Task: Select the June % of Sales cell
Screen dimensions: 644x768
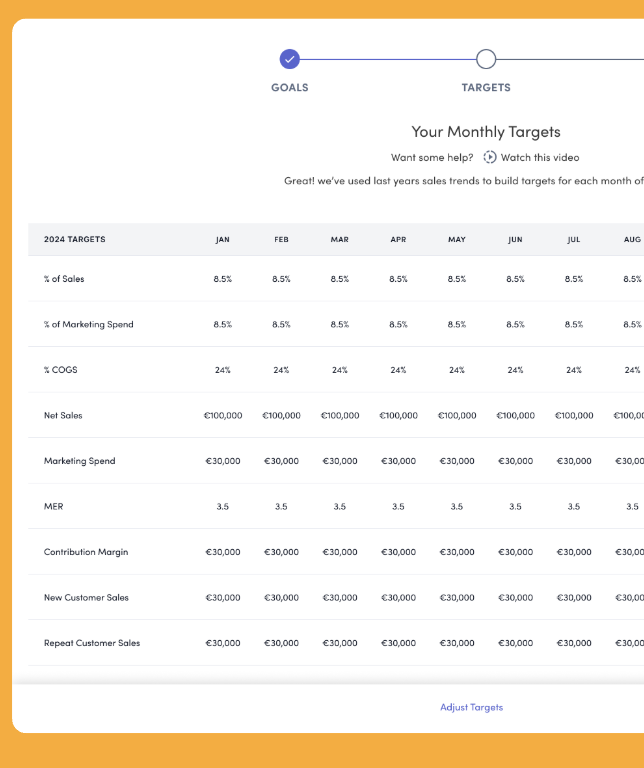Action: pyautogui.click(x=515, y=279)
